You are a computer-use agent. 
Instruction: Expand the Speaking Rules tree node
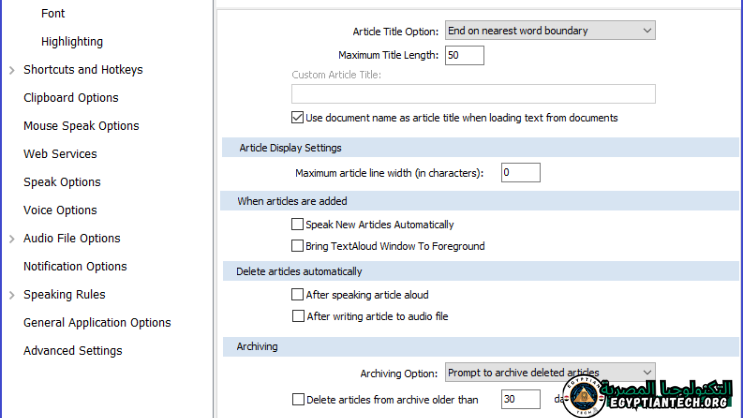(11, 295)
